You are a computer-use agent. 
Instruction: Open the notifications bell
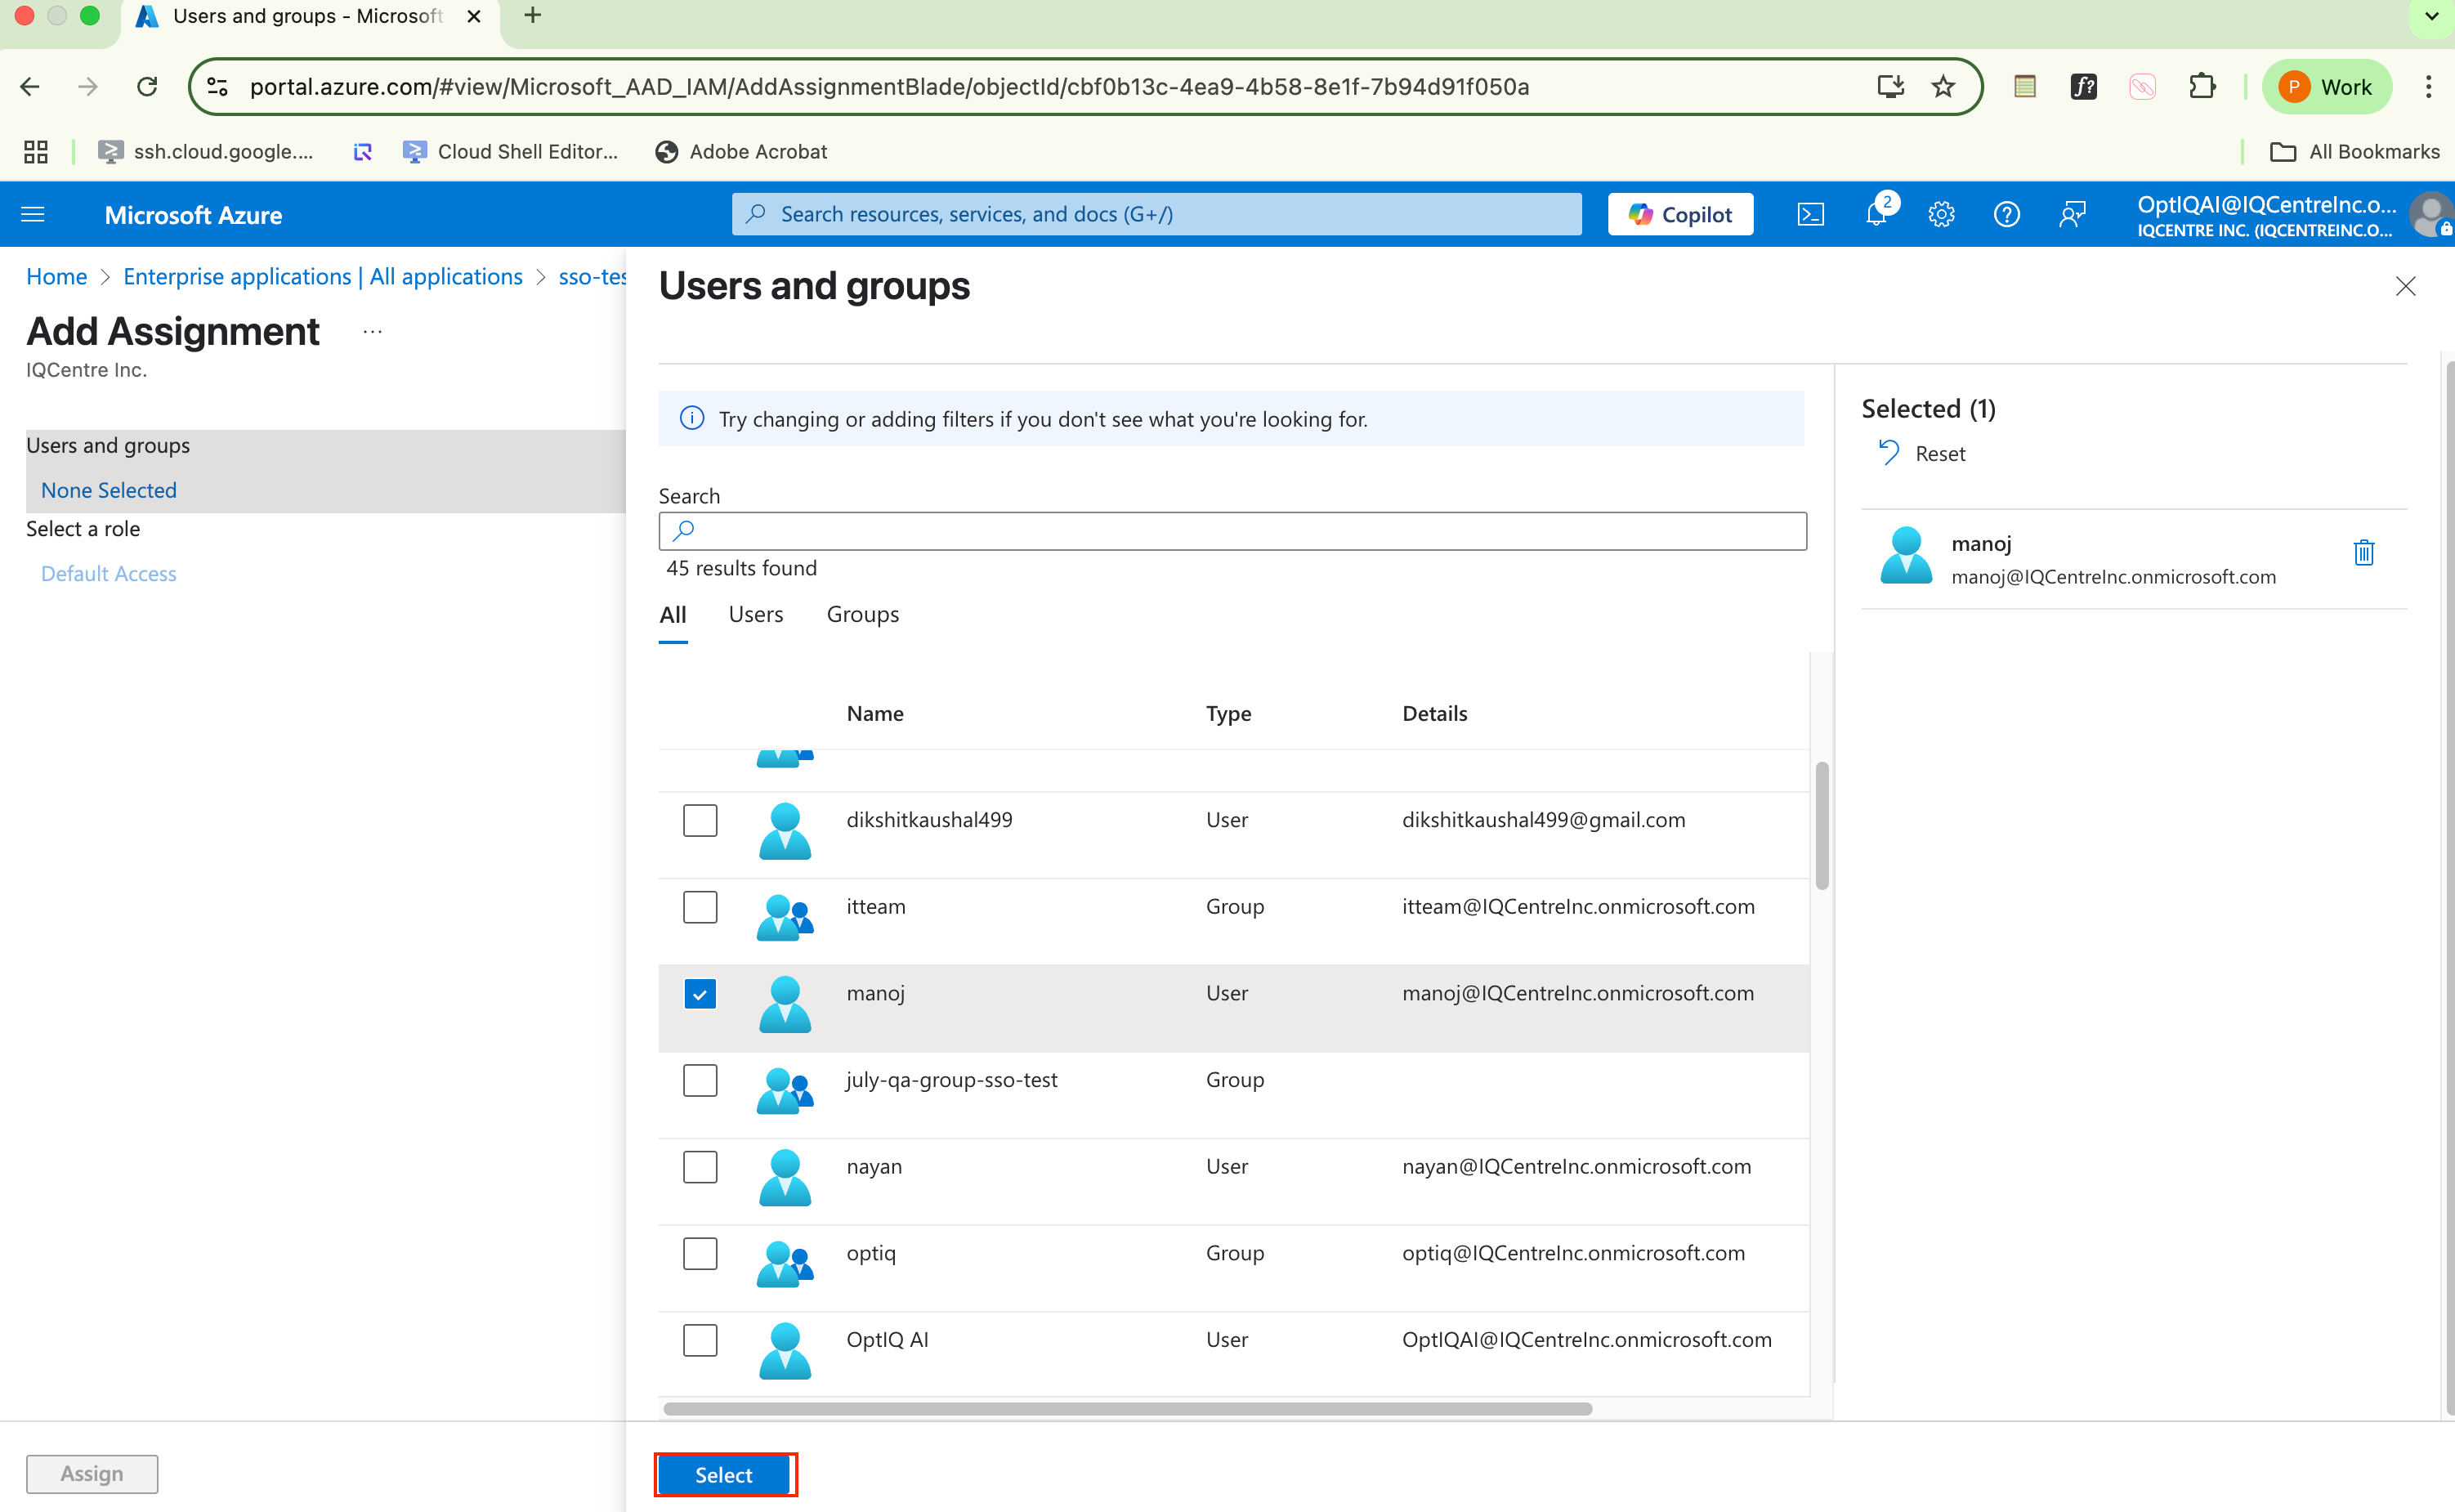tap(1876, 214)
